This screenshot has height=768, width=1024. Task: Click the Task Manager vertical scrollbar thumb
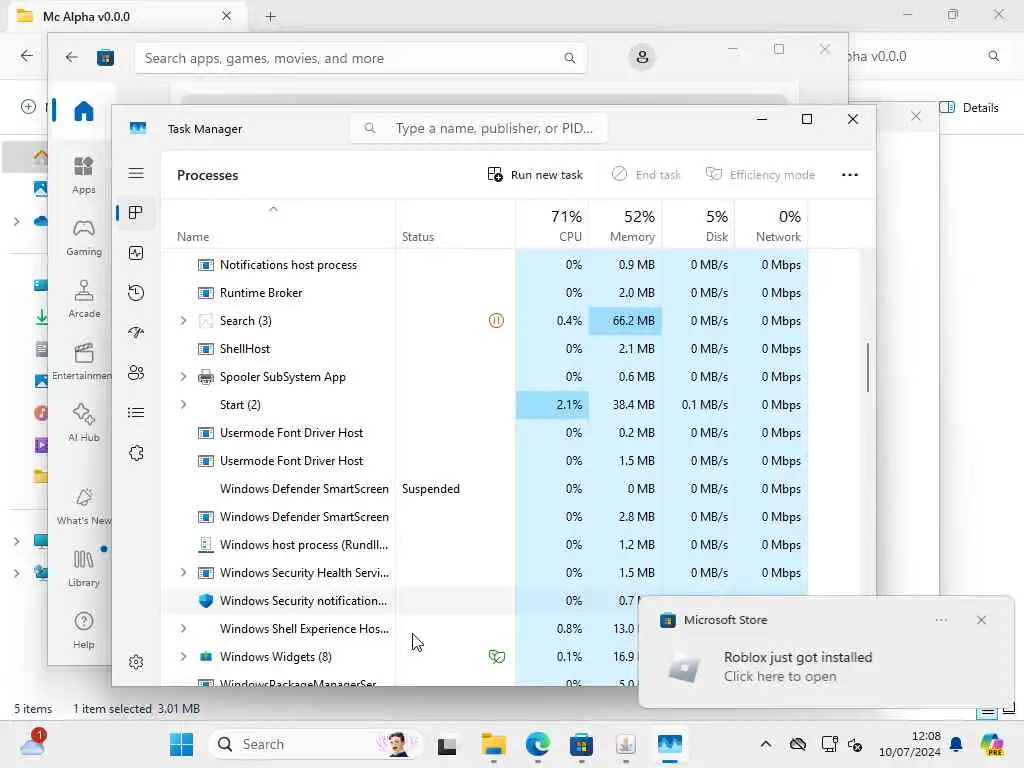tap(868, 367)
